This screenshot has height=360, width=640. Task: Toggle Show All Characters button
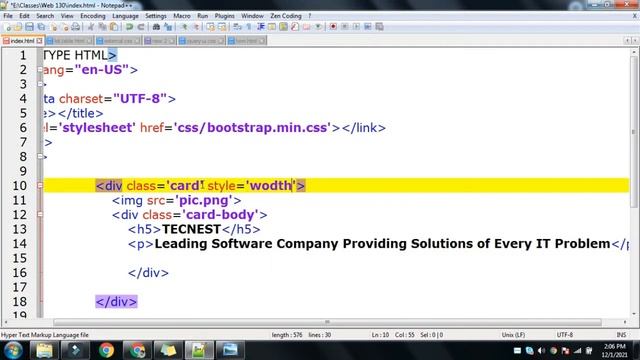249,27
